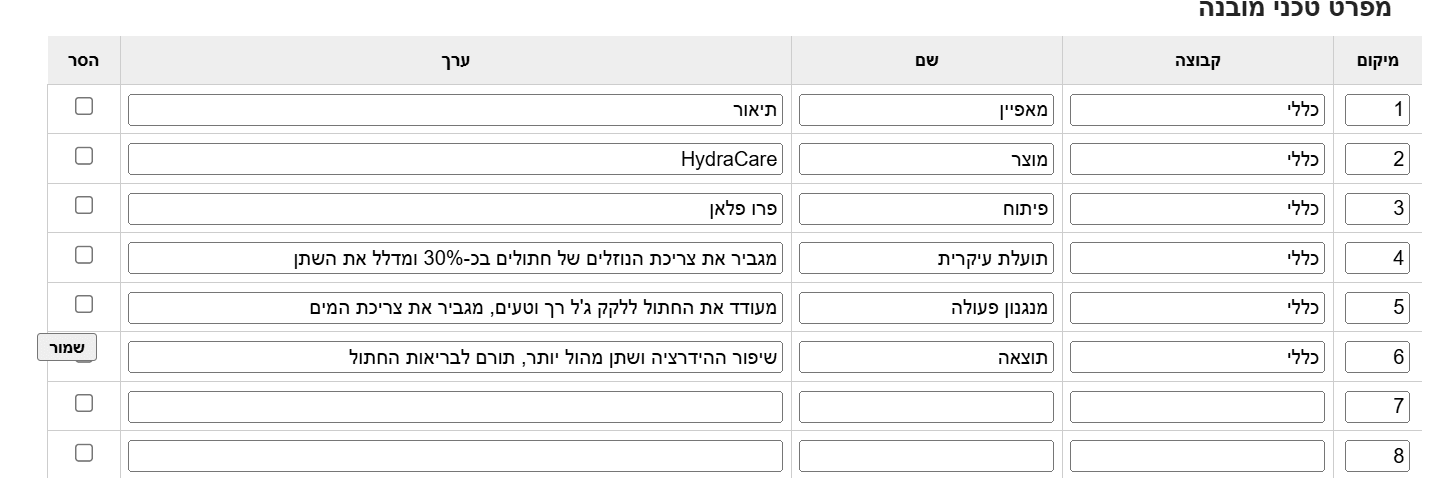Viewport: 1433px width, 478px height.
Task: Click the empty group field in row 7
Action: [x=1197, y=406]
